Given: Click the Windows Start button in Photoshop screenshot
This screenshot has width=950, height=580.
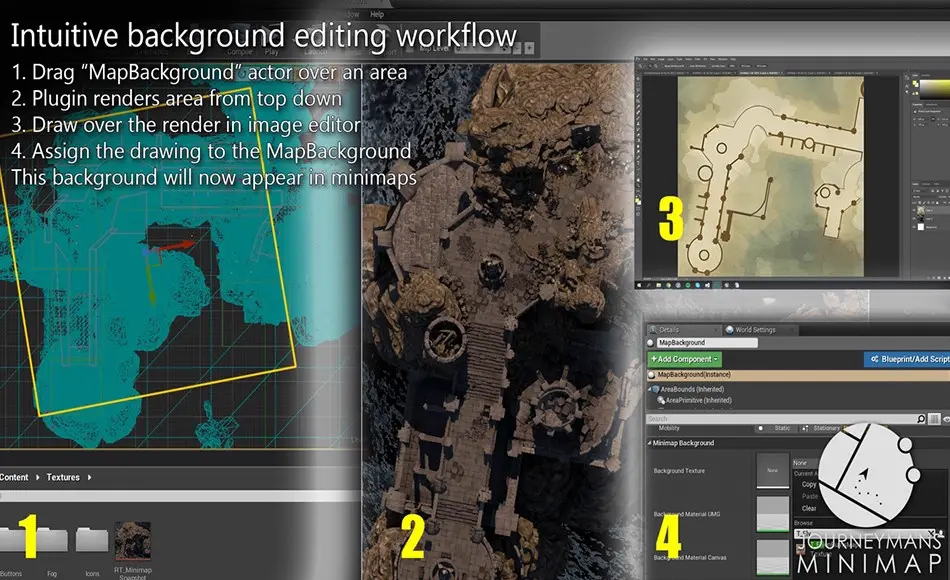Looking at the screenshot, I should 640,285.
